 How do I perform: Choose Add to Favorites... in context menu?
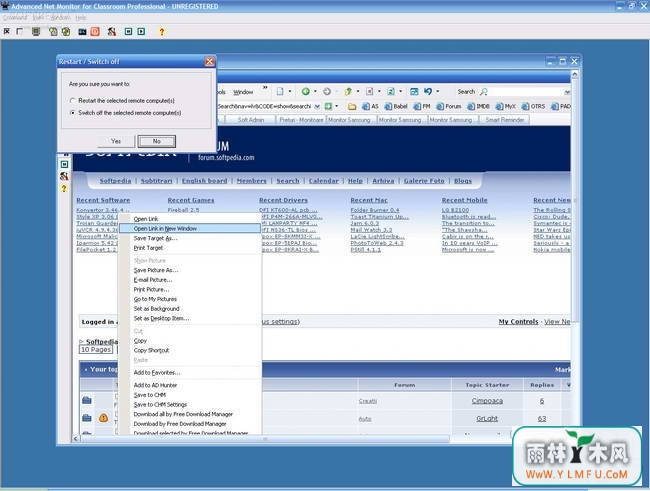pos(190,373)
